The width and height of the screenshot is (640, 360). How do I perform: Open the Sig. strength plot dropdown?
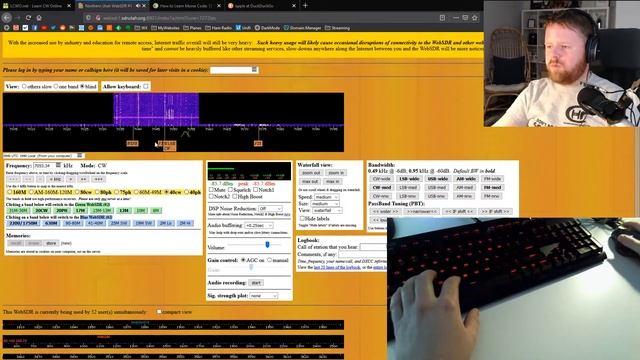[263, 296]
